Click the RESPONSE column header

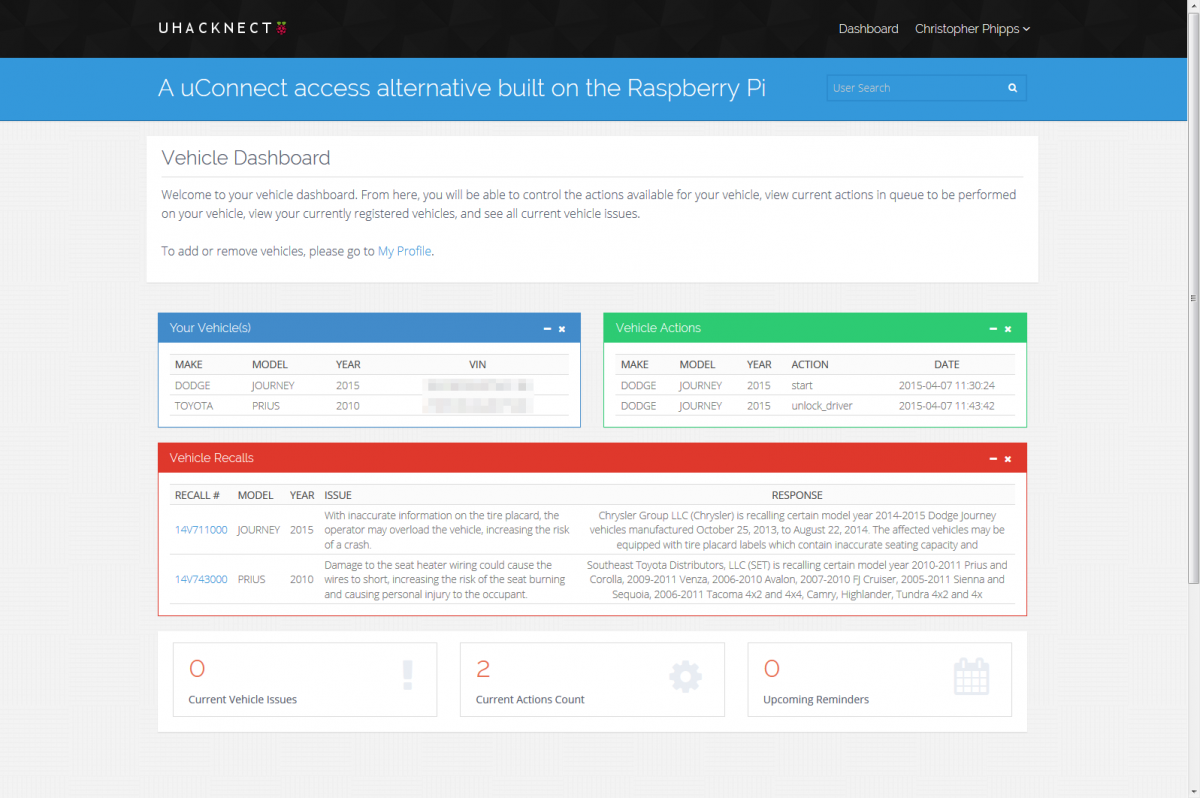[x=797, y=495]
